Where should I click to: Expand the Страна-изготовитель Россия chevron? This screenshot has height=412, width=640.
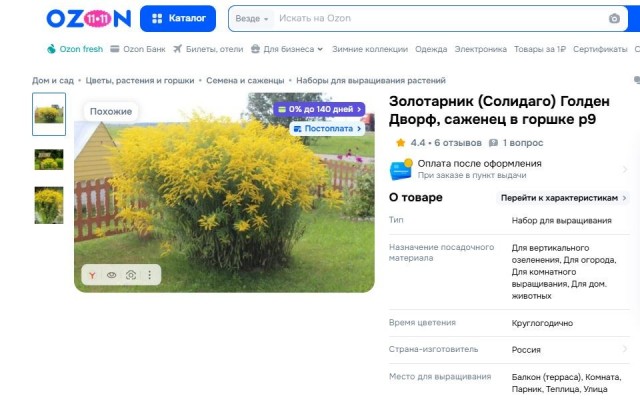pos(624,349)
